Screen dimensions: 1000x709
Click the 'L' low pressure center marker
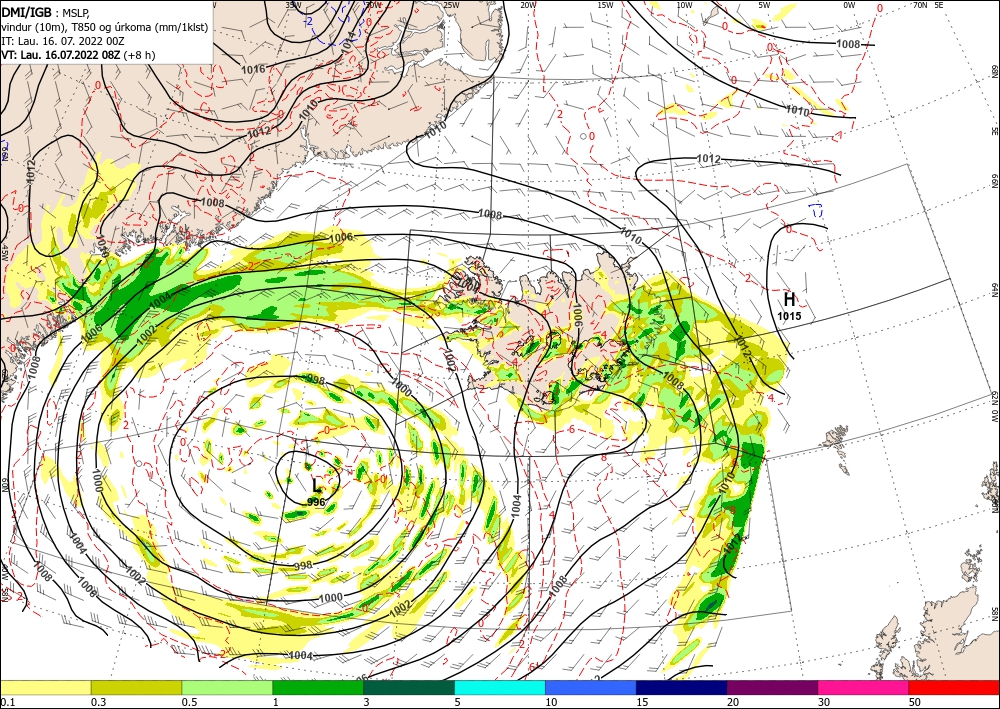tap(317, 486)
